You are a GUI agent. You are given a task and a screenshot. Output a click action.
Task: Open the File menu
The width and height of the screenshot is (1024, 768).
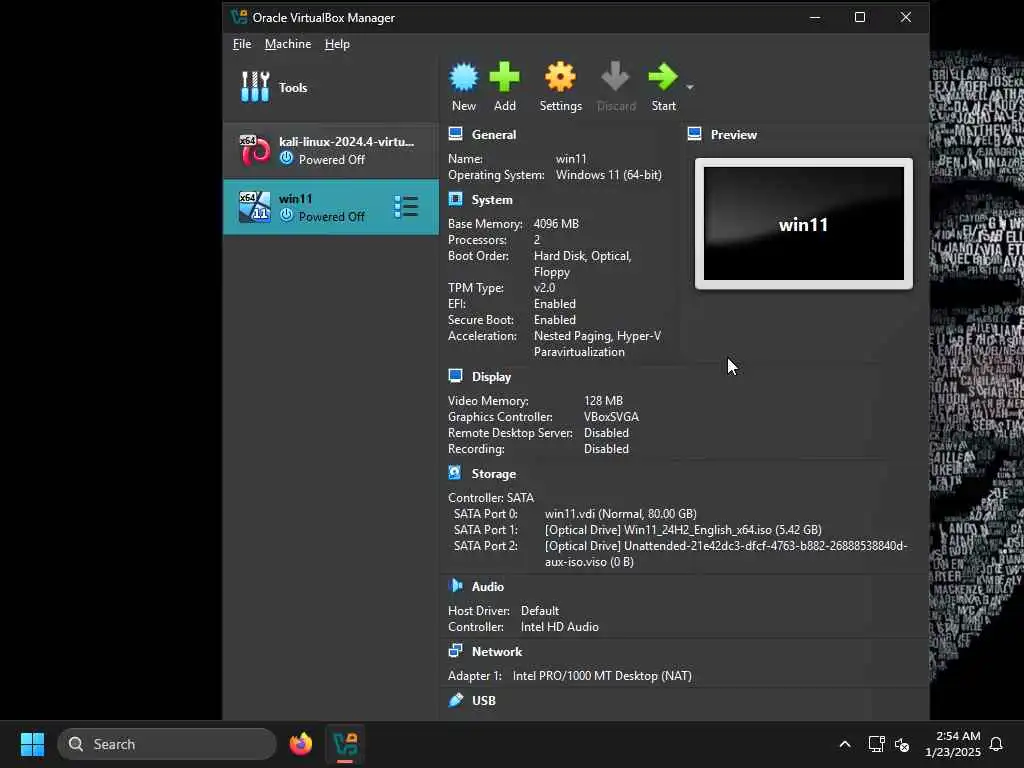pyautogui.click(x=242, y=44)
